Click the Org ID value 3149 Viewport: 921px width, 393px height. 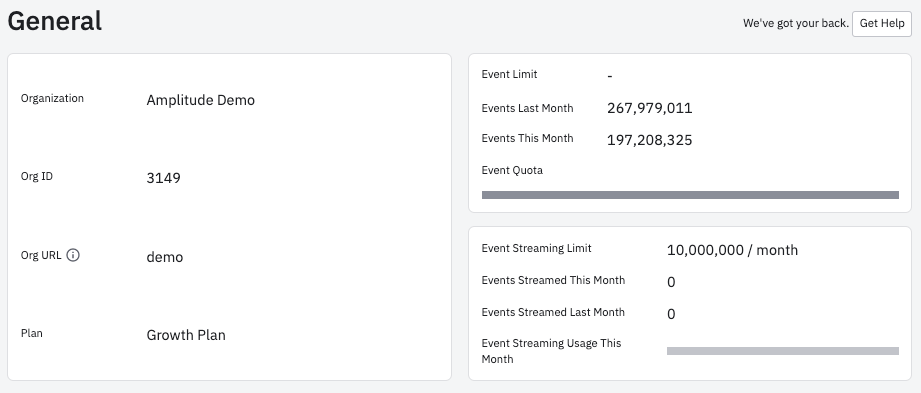163,178
